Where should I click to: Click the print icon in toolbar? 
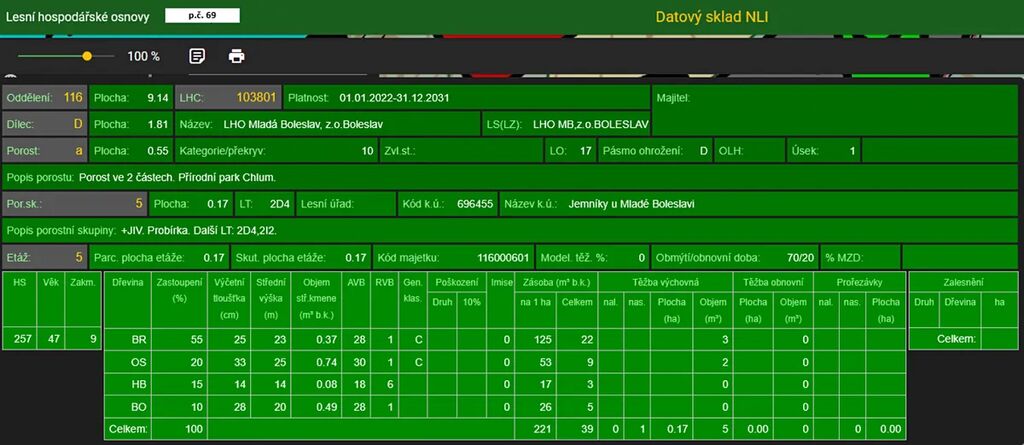236,56
